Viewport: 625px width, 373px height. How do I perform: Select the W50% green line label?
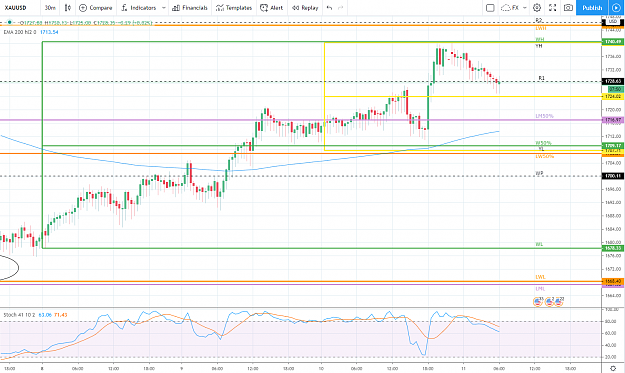[543, 143]
